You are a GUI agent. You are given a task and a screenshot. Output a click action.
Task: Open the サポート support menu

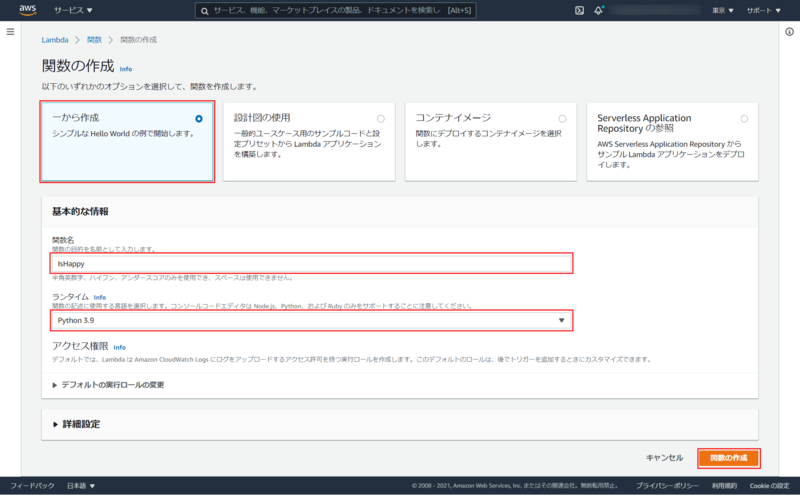point(763,10)
